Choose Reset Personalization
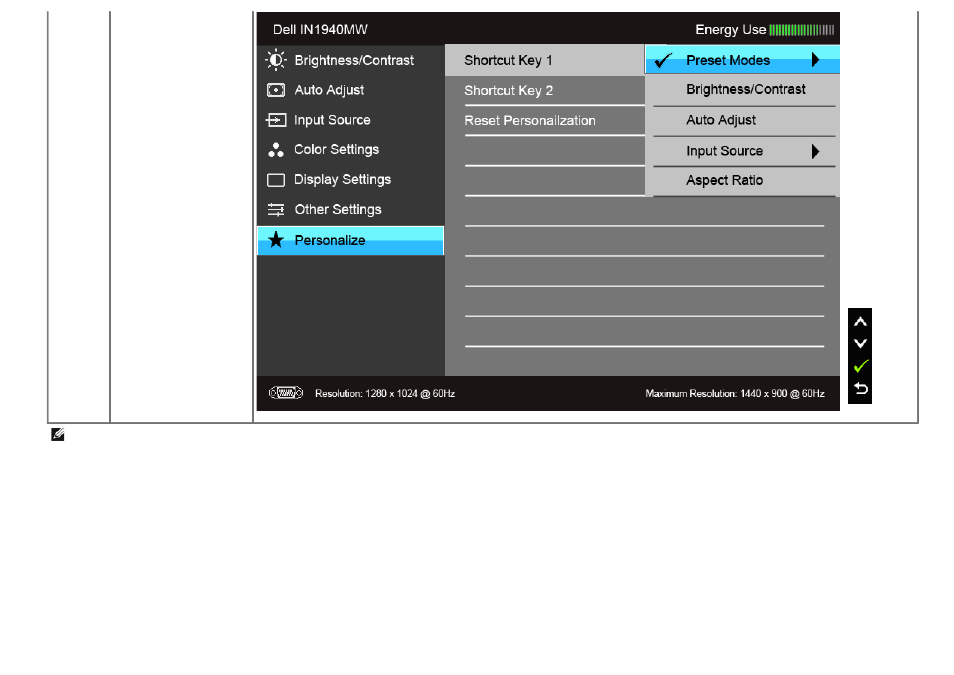This screenshot has width=954, height=675. point(545,121)
